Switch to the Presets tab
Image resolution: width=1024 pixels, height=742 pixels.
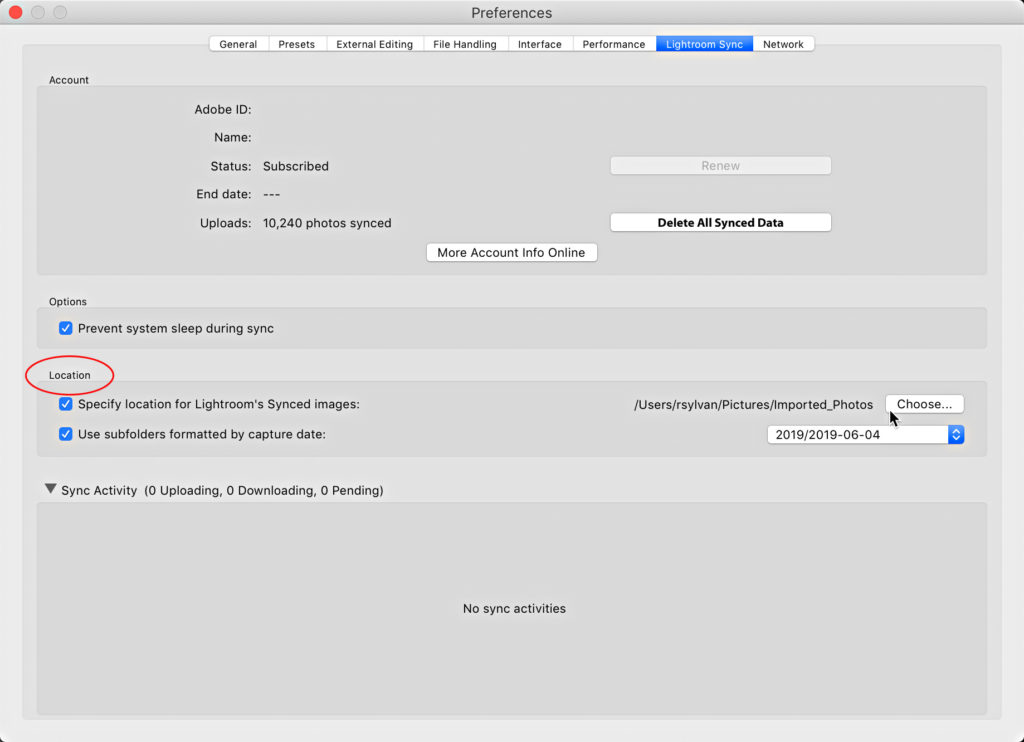point(296,44)
